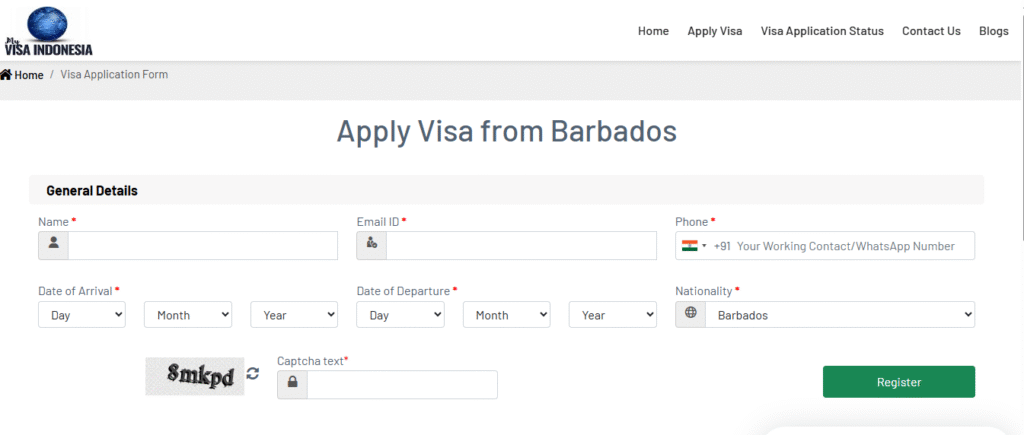1024x435 pixels.
Task: Click the person icon beside Name field
Action: 53,245
